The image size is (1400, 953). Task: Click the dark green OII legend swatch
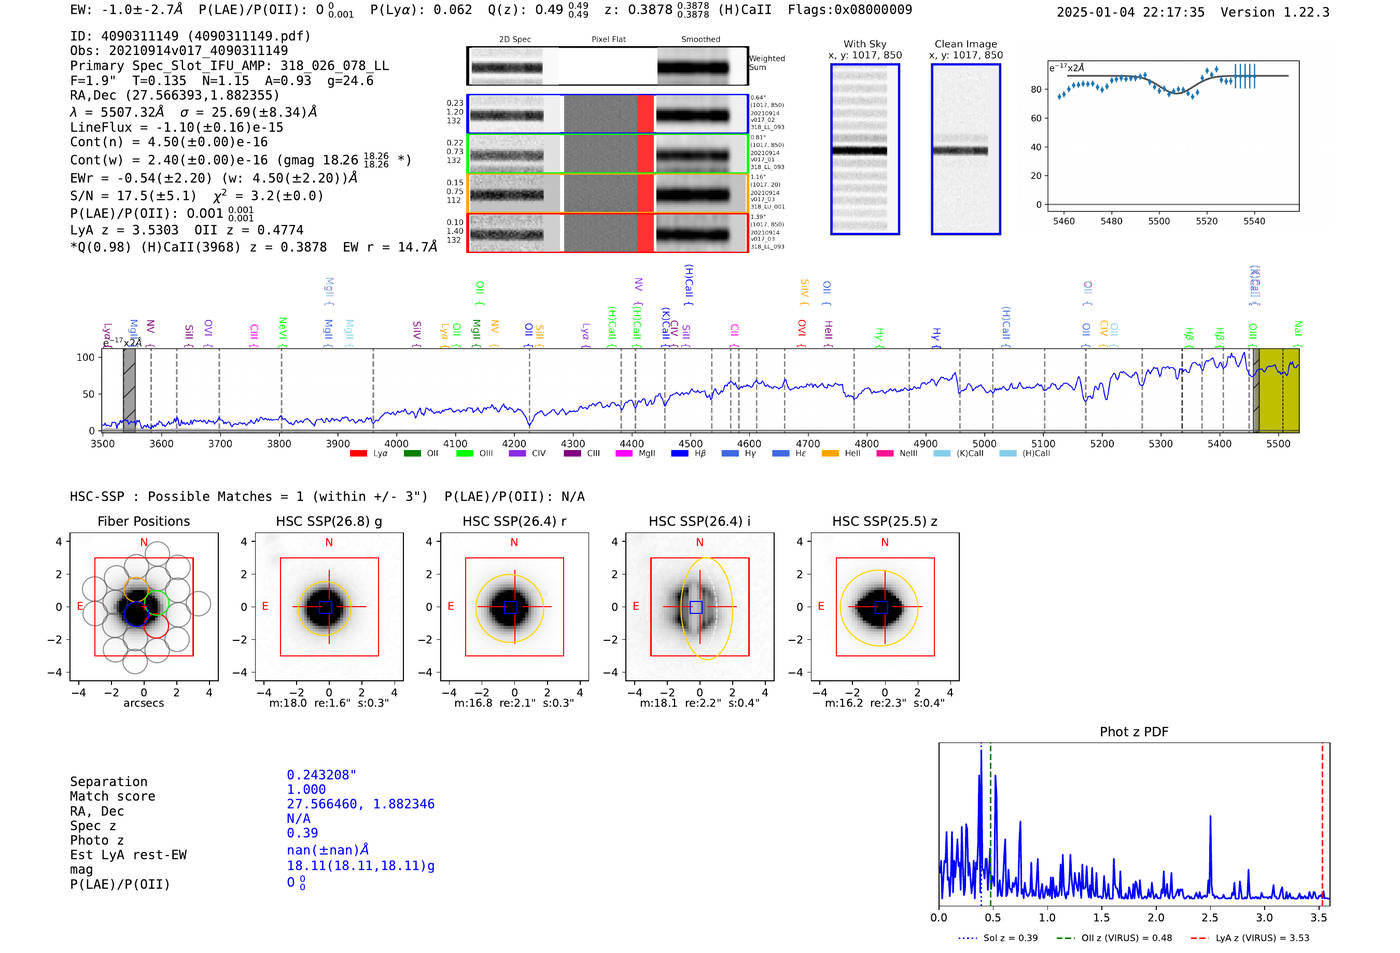pos(412,454)
